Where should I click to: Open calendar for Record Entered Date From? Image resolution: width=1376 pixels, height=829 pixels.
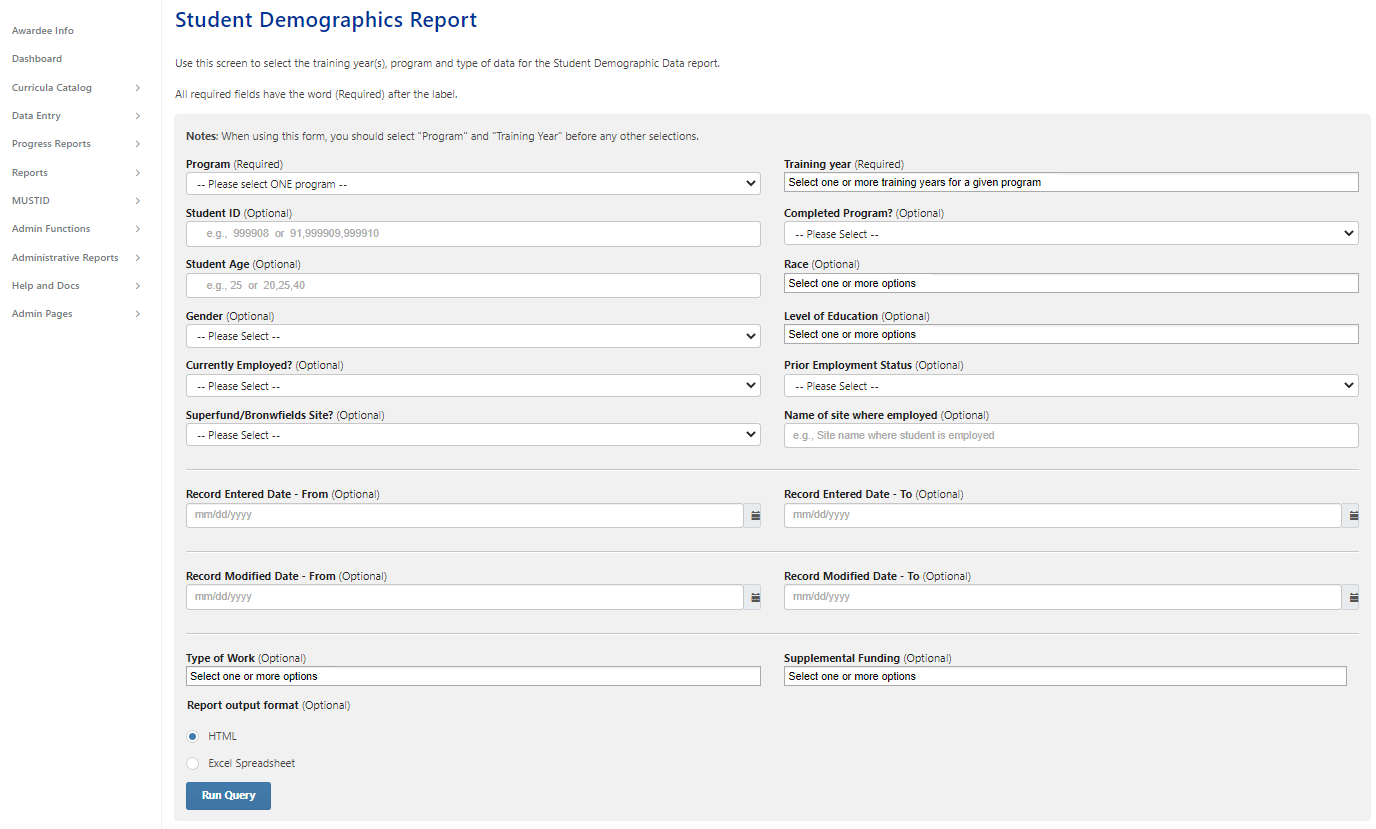755,516
